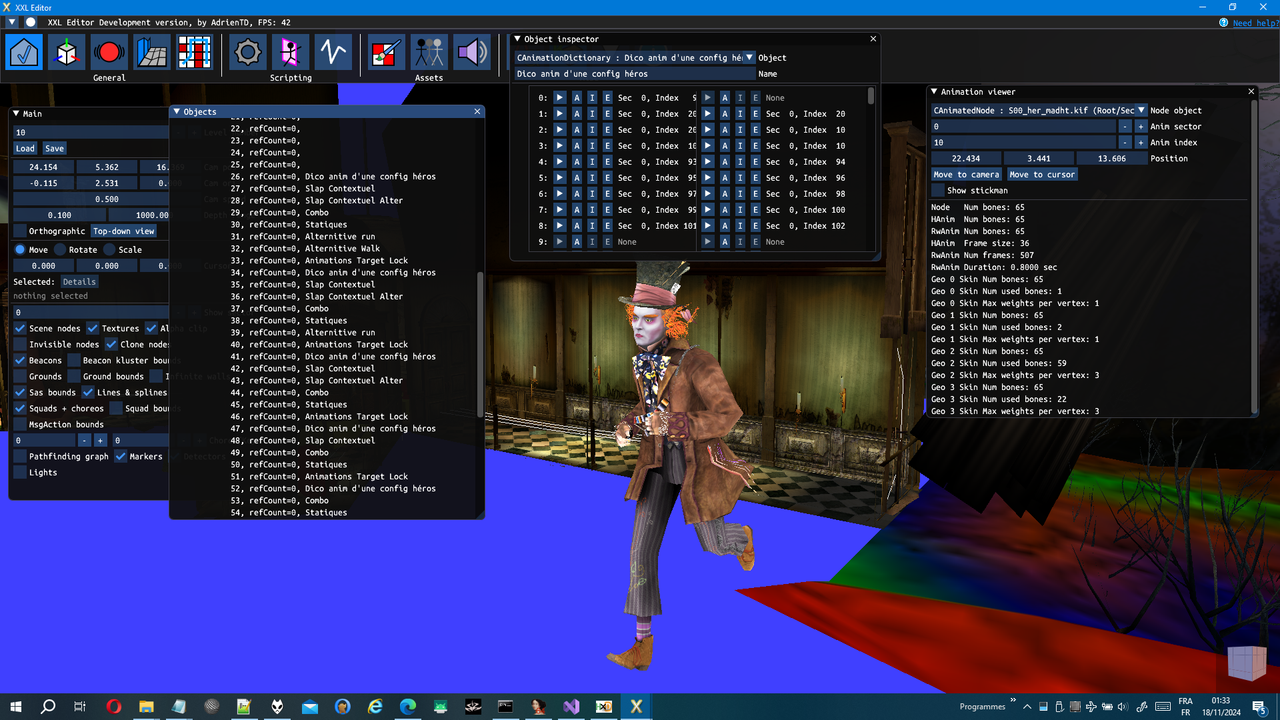
Task: Click the I button next to Index 100
Action: [740, 210]
